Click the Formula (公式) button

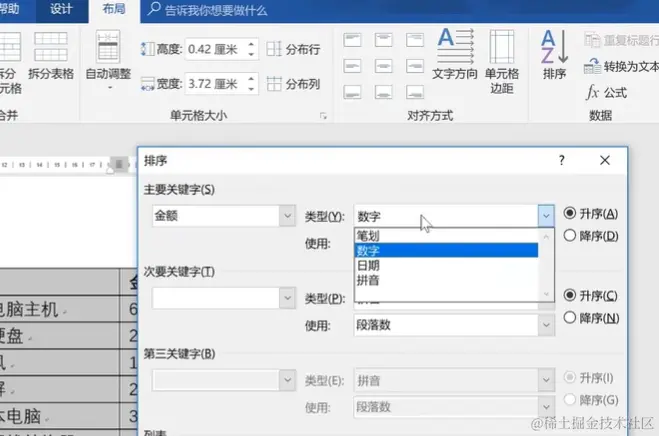[x=606, y=92]
